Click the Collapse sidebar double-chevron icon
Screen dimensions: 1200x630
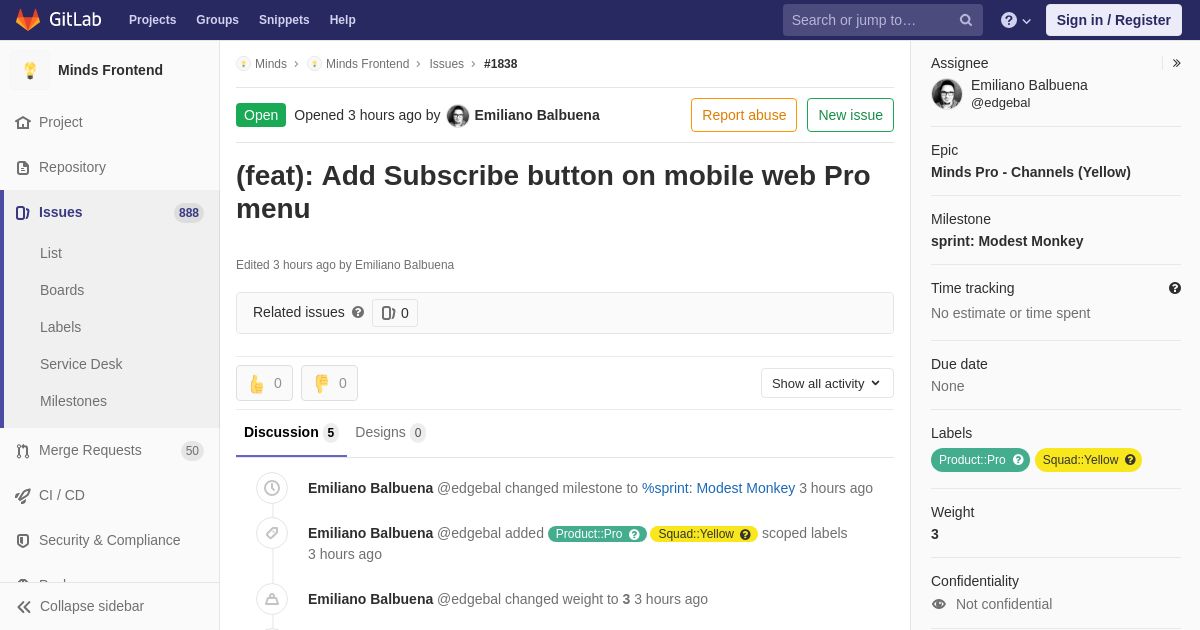(x=24, y=606)
